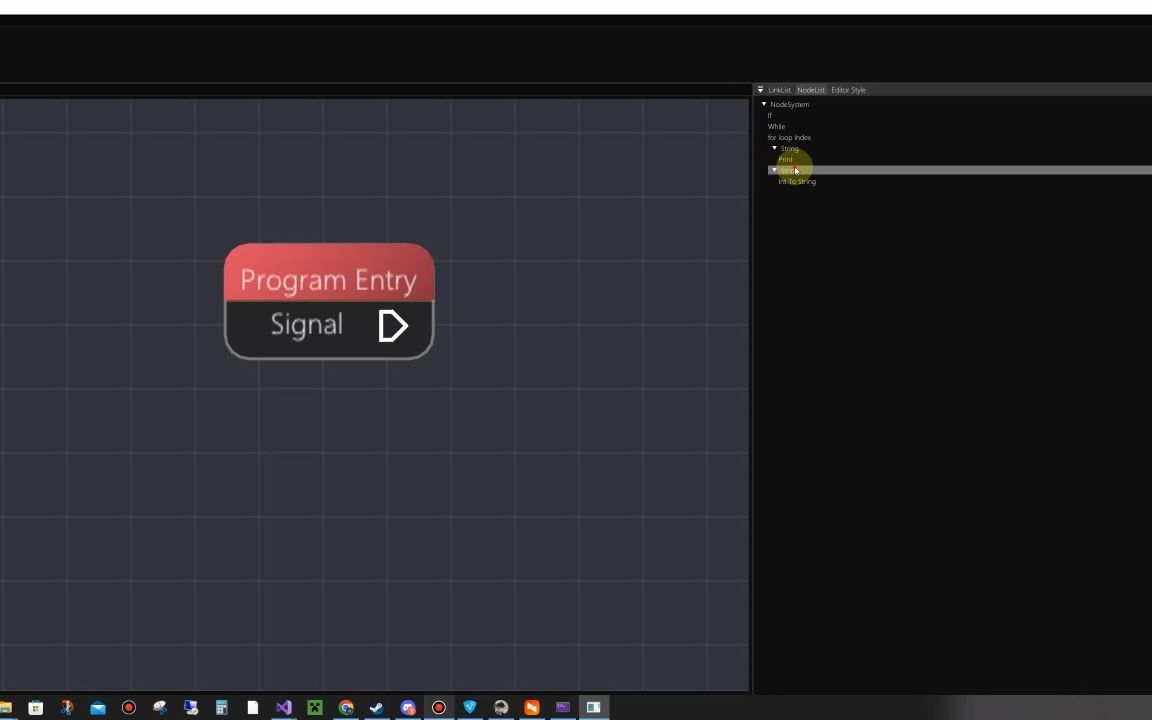Switch to Google Chrome in the taskbar
This screenshot has height=720, width=1152.
pyautogui.click(x=345, y=708)
